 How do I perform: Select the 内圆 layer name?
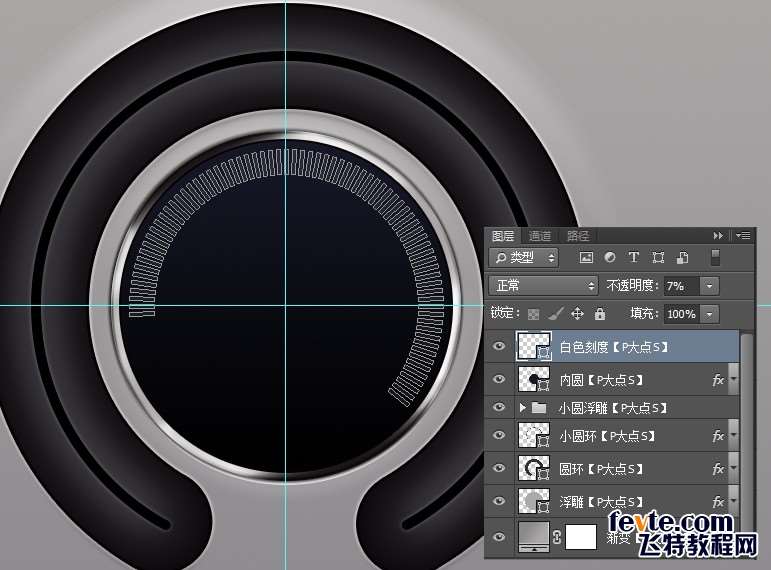click(x=601, y=380)
